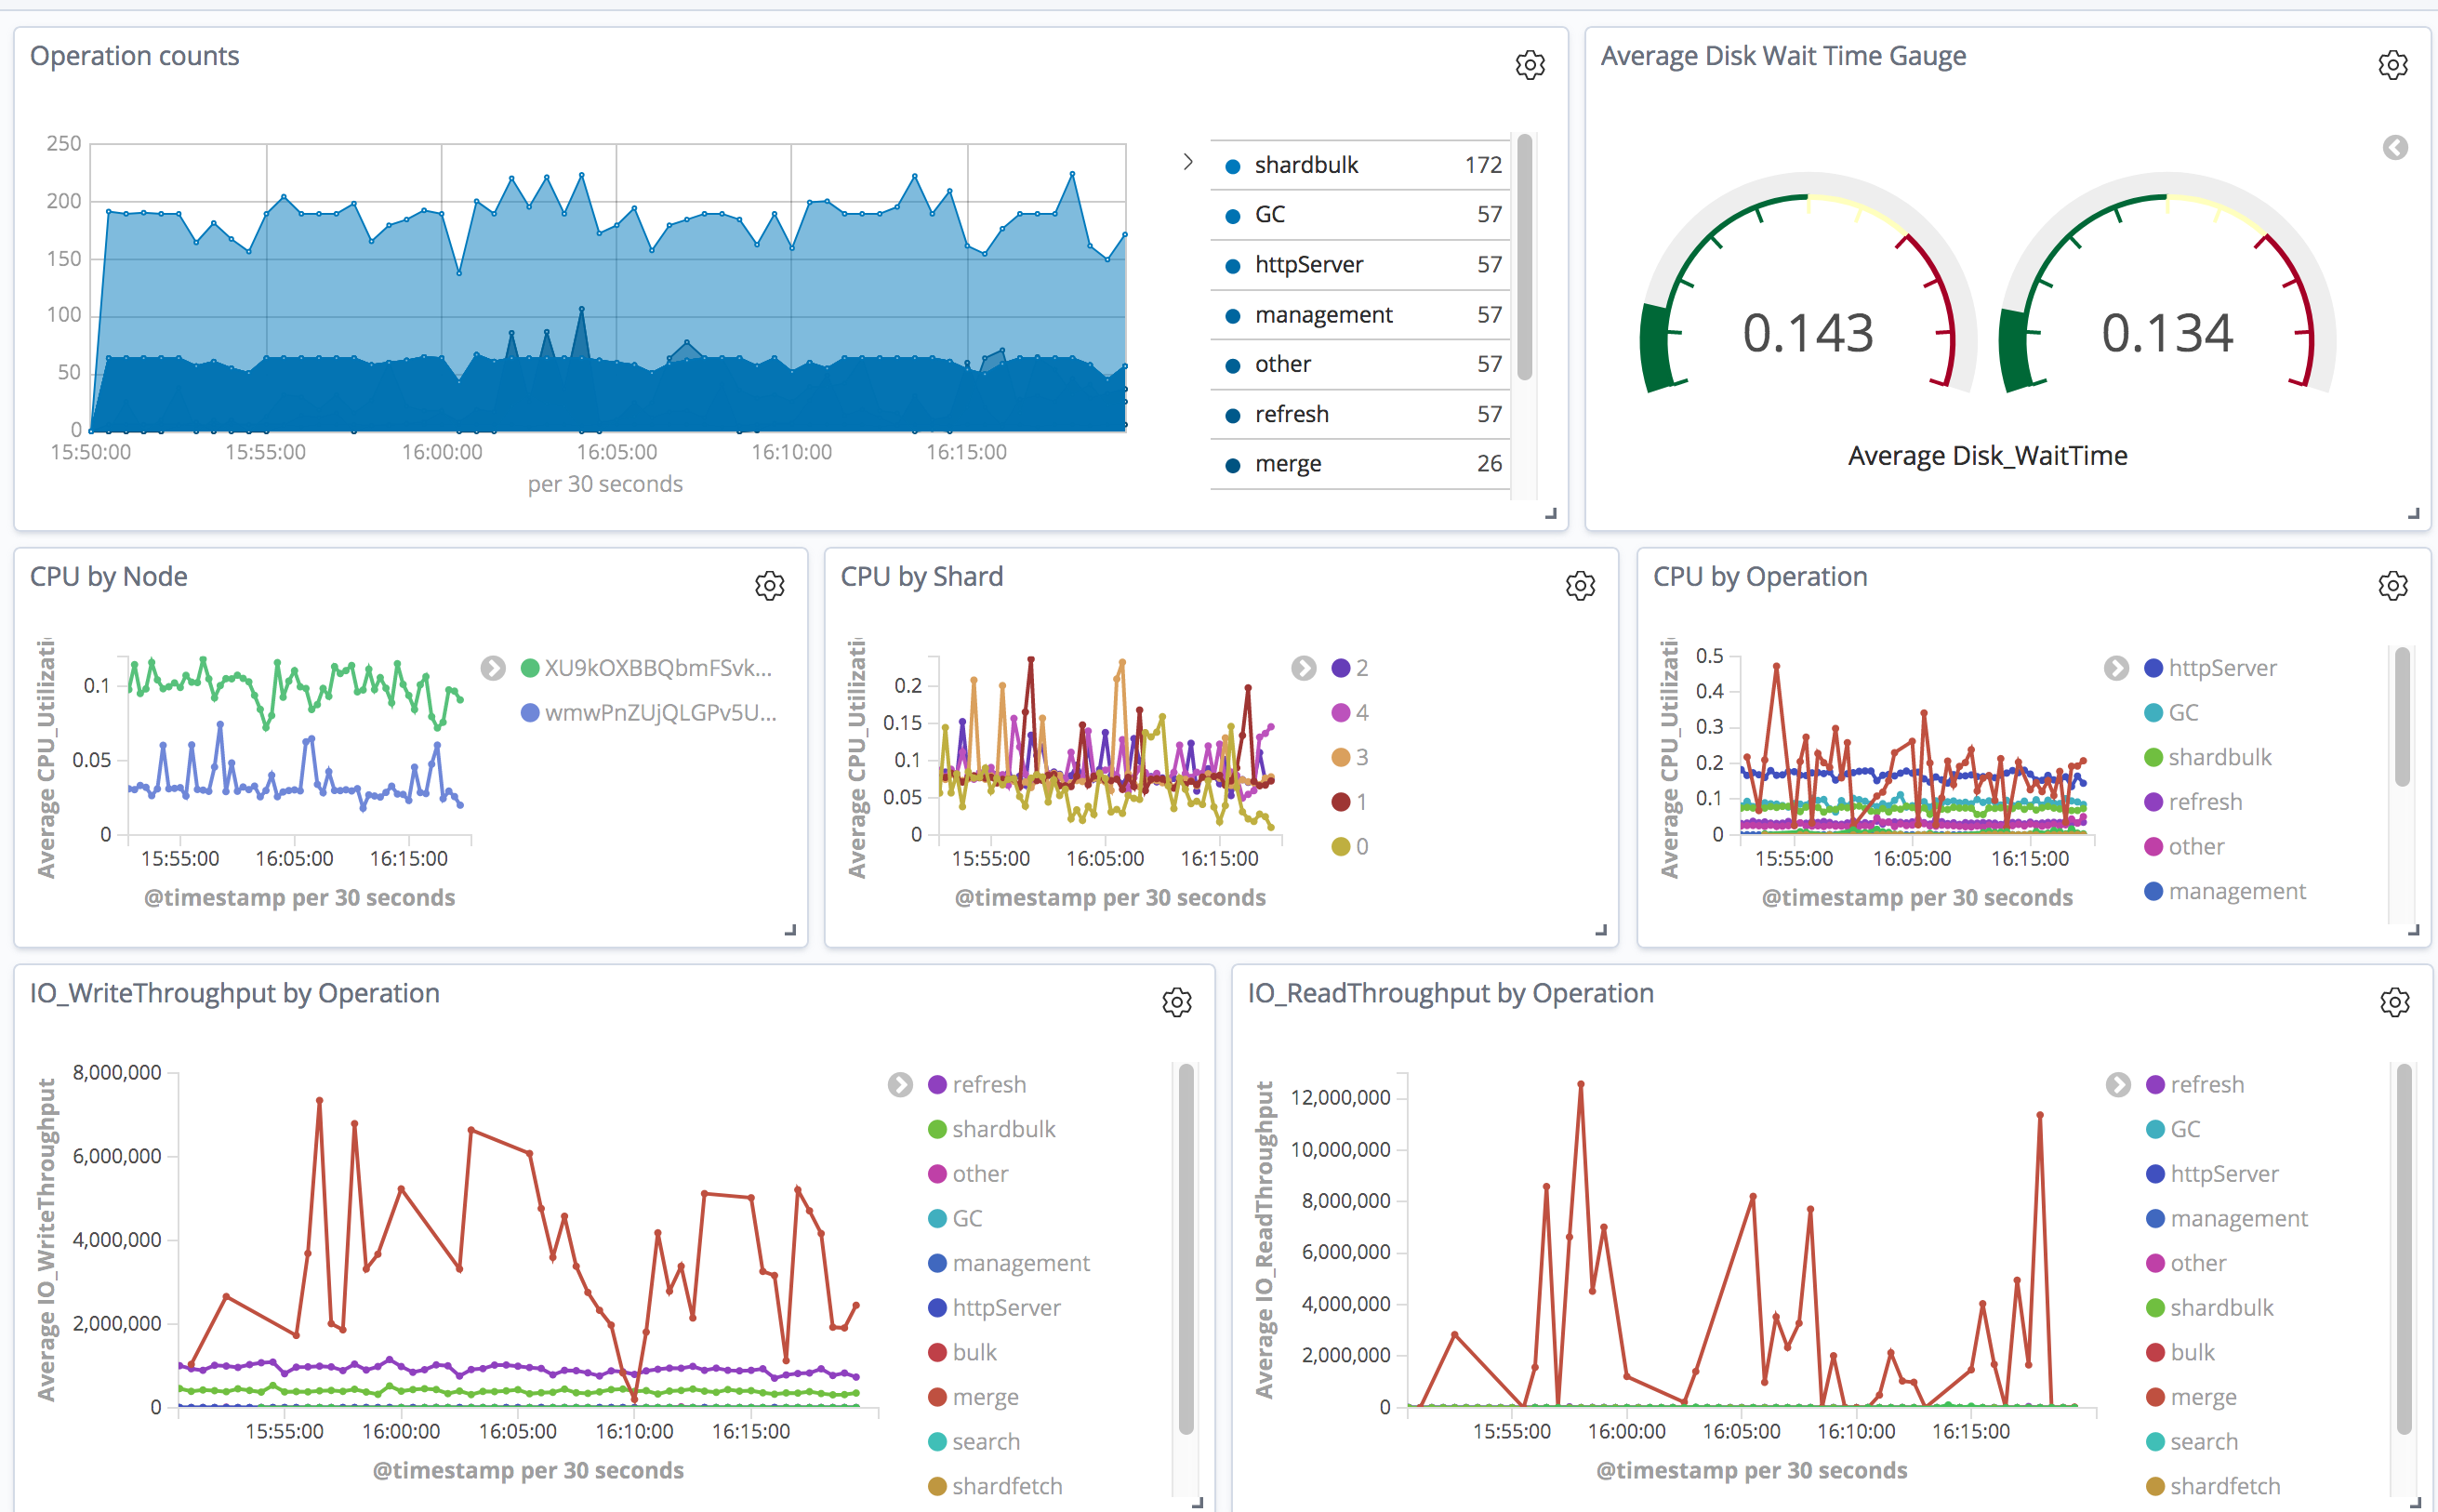2438x1512 pixels.
Task: Open settings gear on IO_WriteThroughput by Operation panel
Action: pos(1177,1002)
